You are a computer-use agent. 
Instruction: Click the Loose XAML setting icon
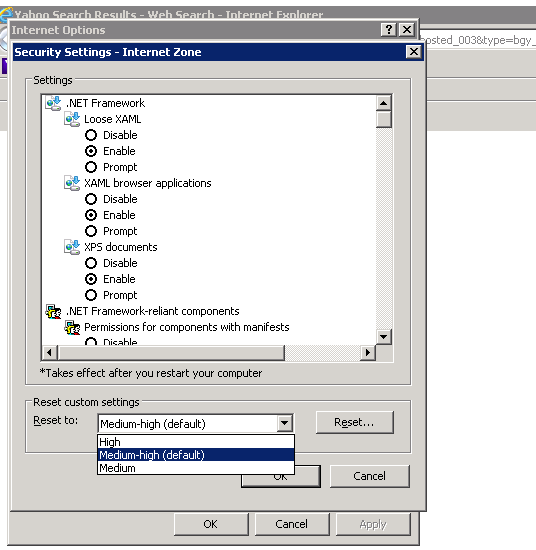tap(72, 119)
